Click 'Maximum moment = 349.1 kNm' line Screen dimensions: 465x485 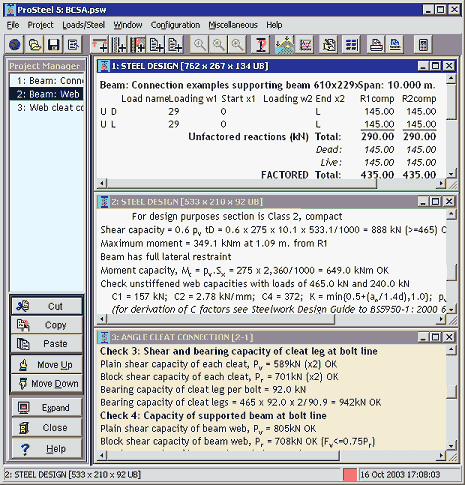click(214, 243)
